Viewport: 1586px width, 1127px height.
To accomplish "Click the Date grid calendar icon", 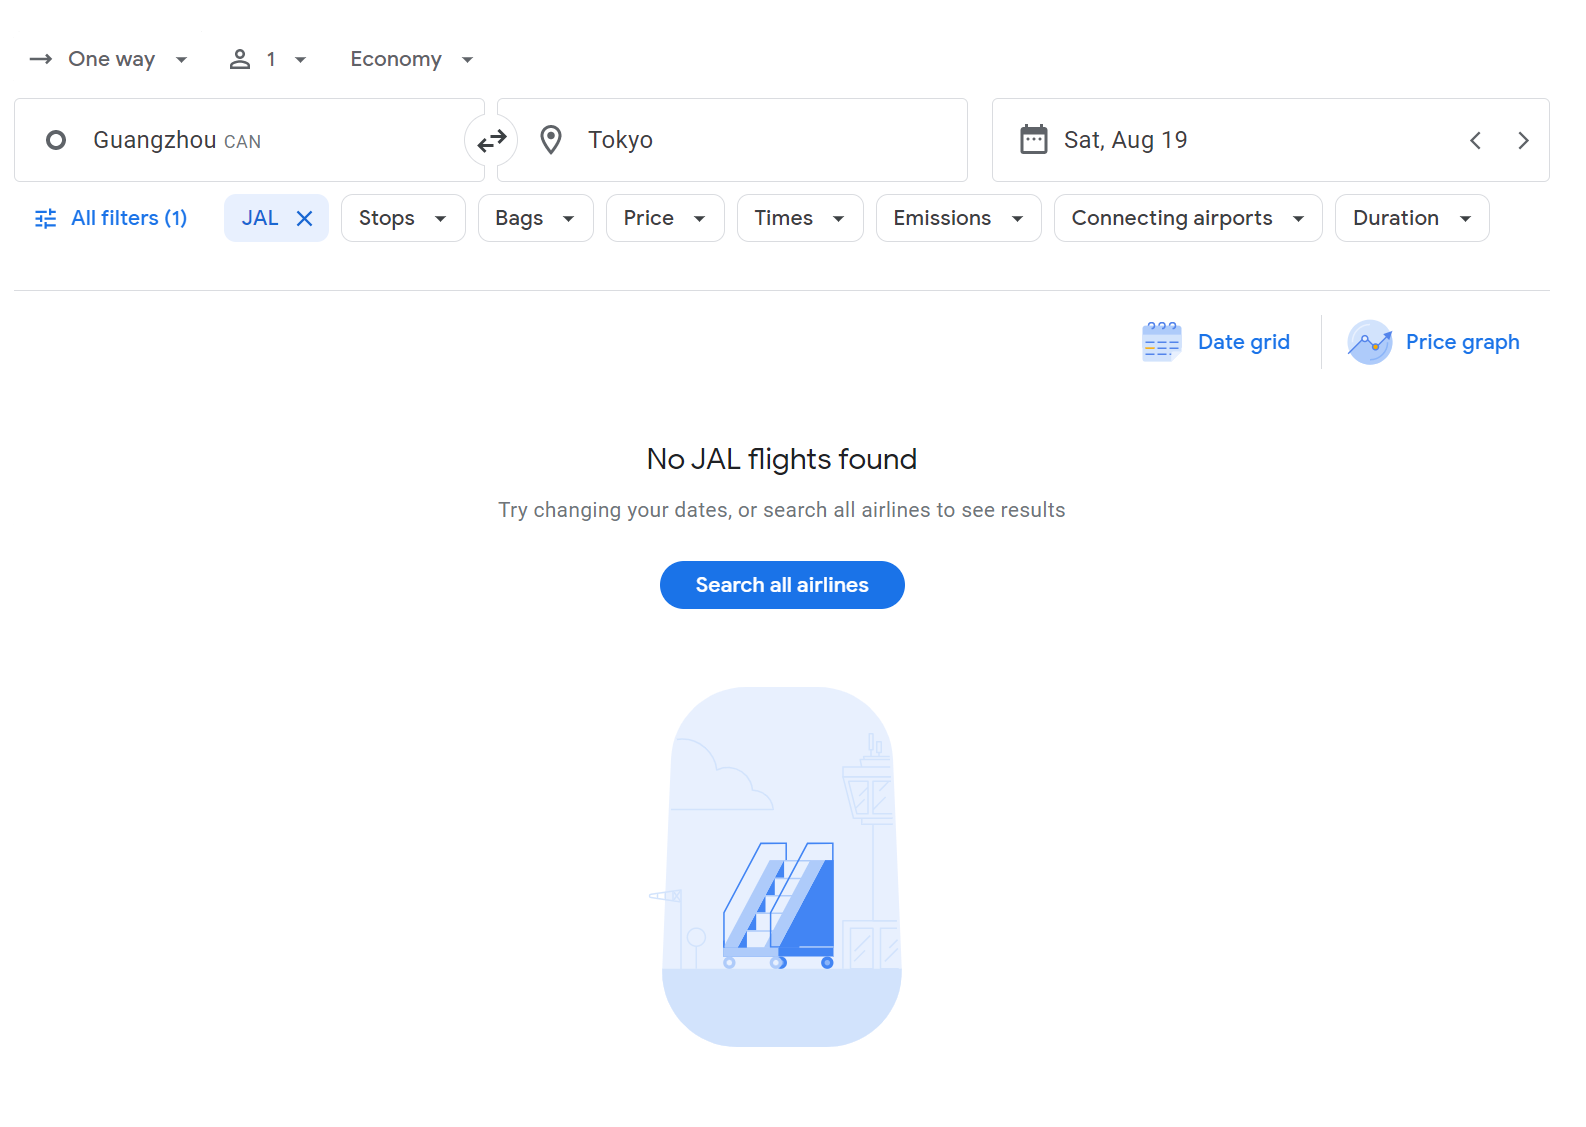I will point(1161,342).
